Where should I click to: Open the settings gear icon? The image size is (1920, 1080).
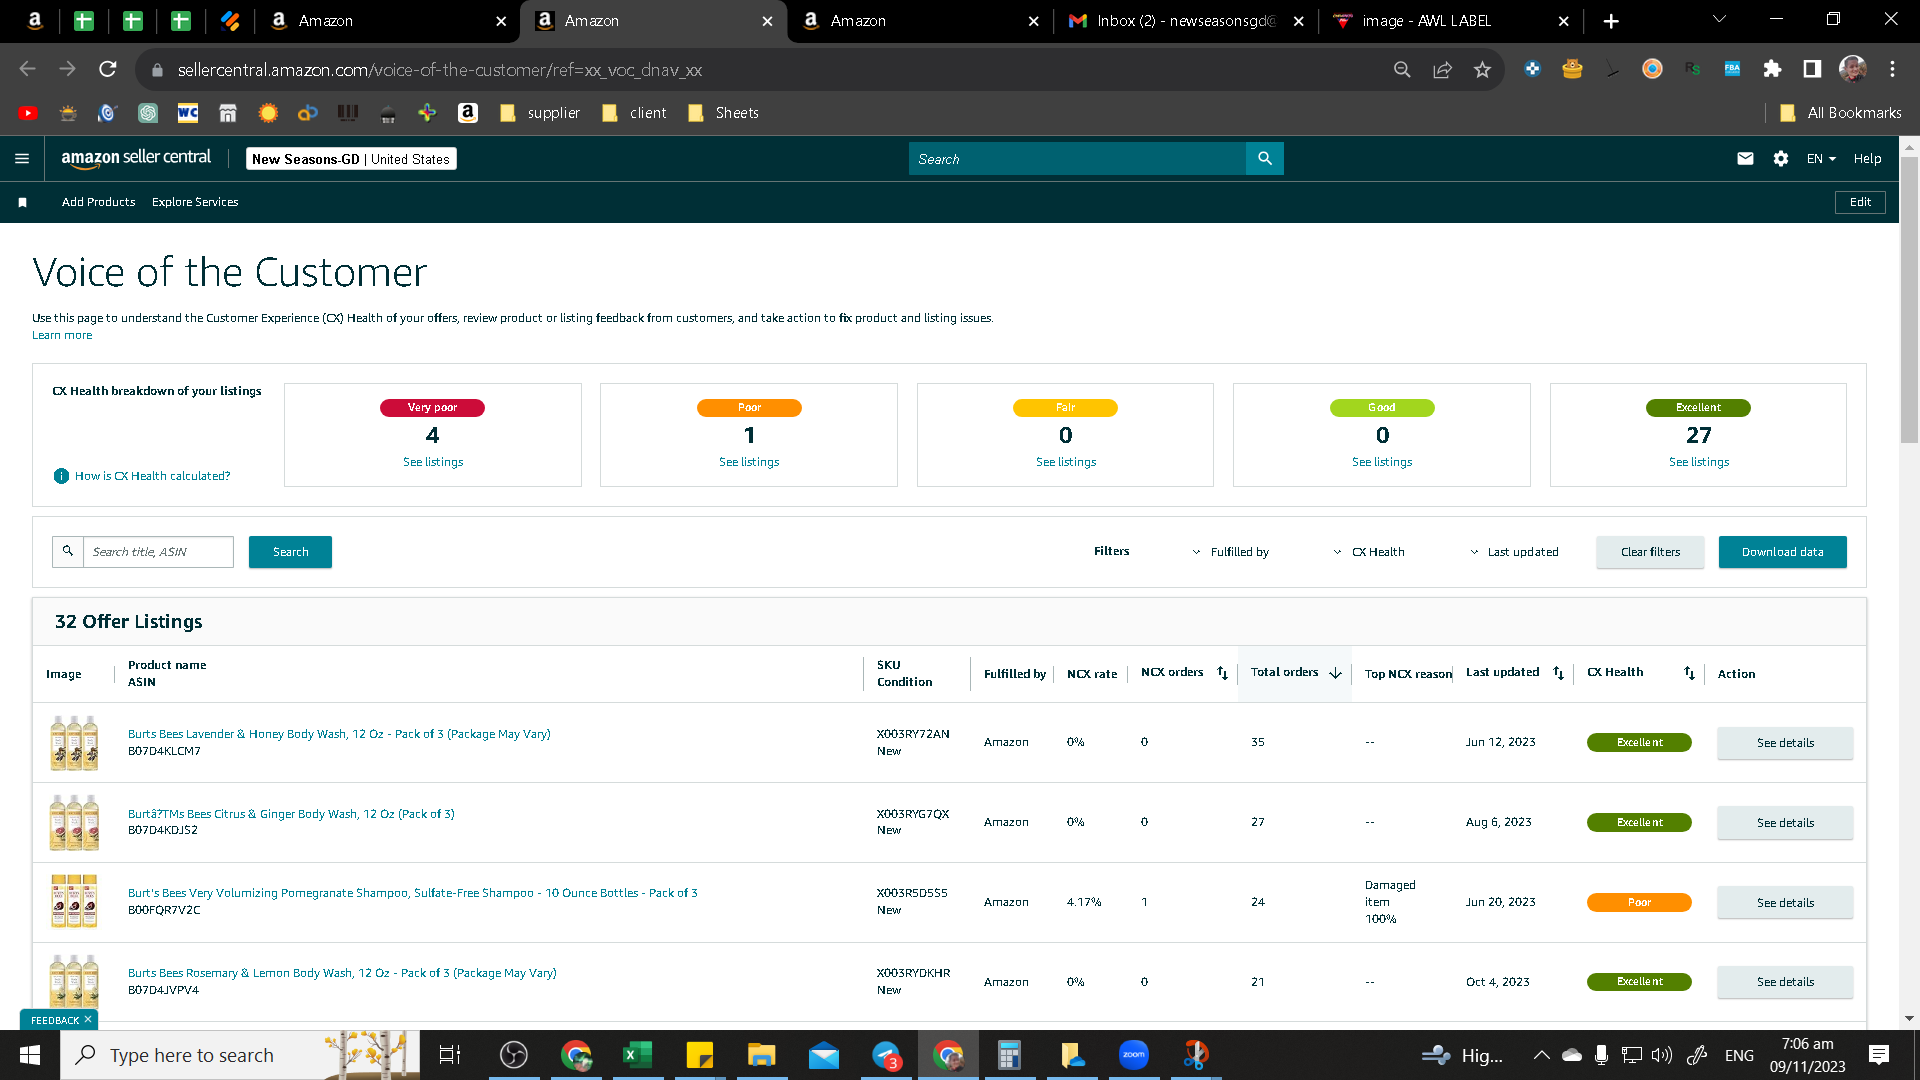click(1781, 159)
